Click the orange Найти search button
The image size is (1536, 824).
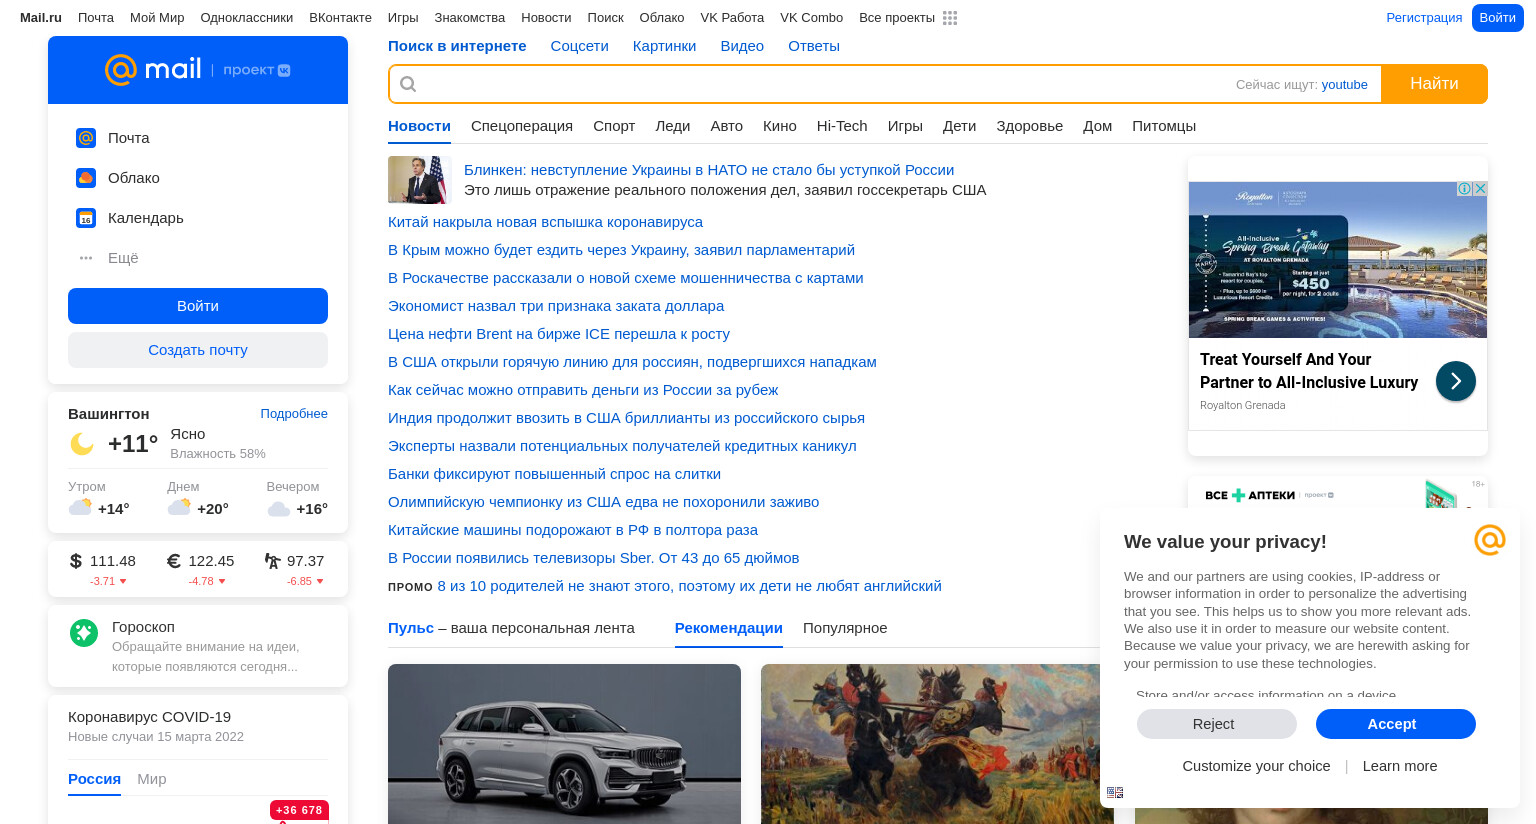[x=1434, y=84]
